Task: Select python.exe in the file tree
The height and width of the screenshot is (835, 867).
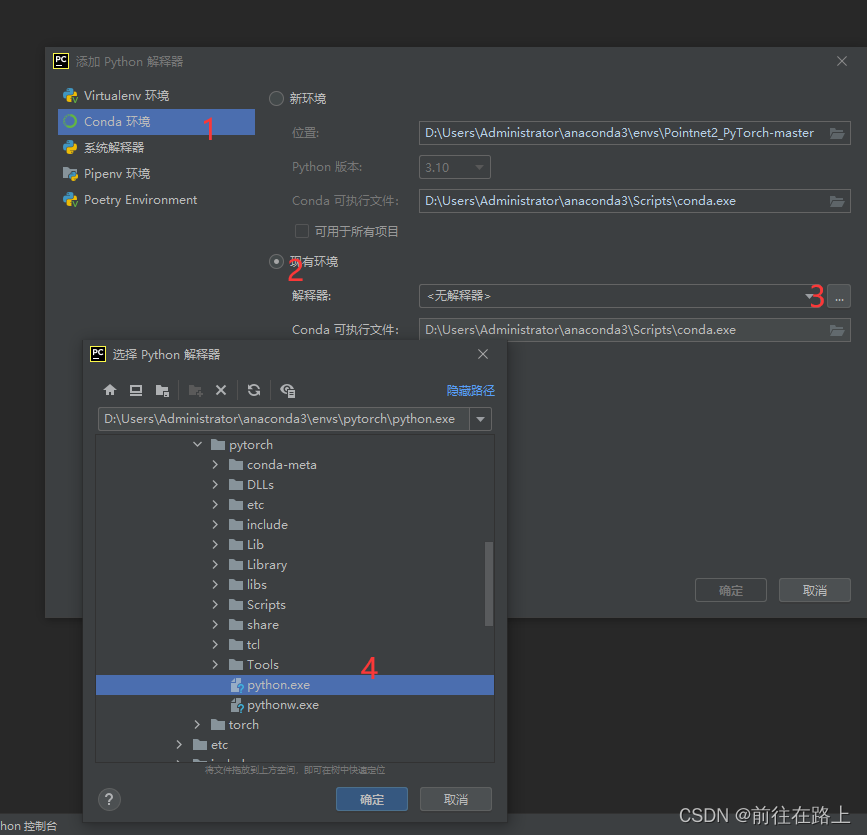Action: 280,684
